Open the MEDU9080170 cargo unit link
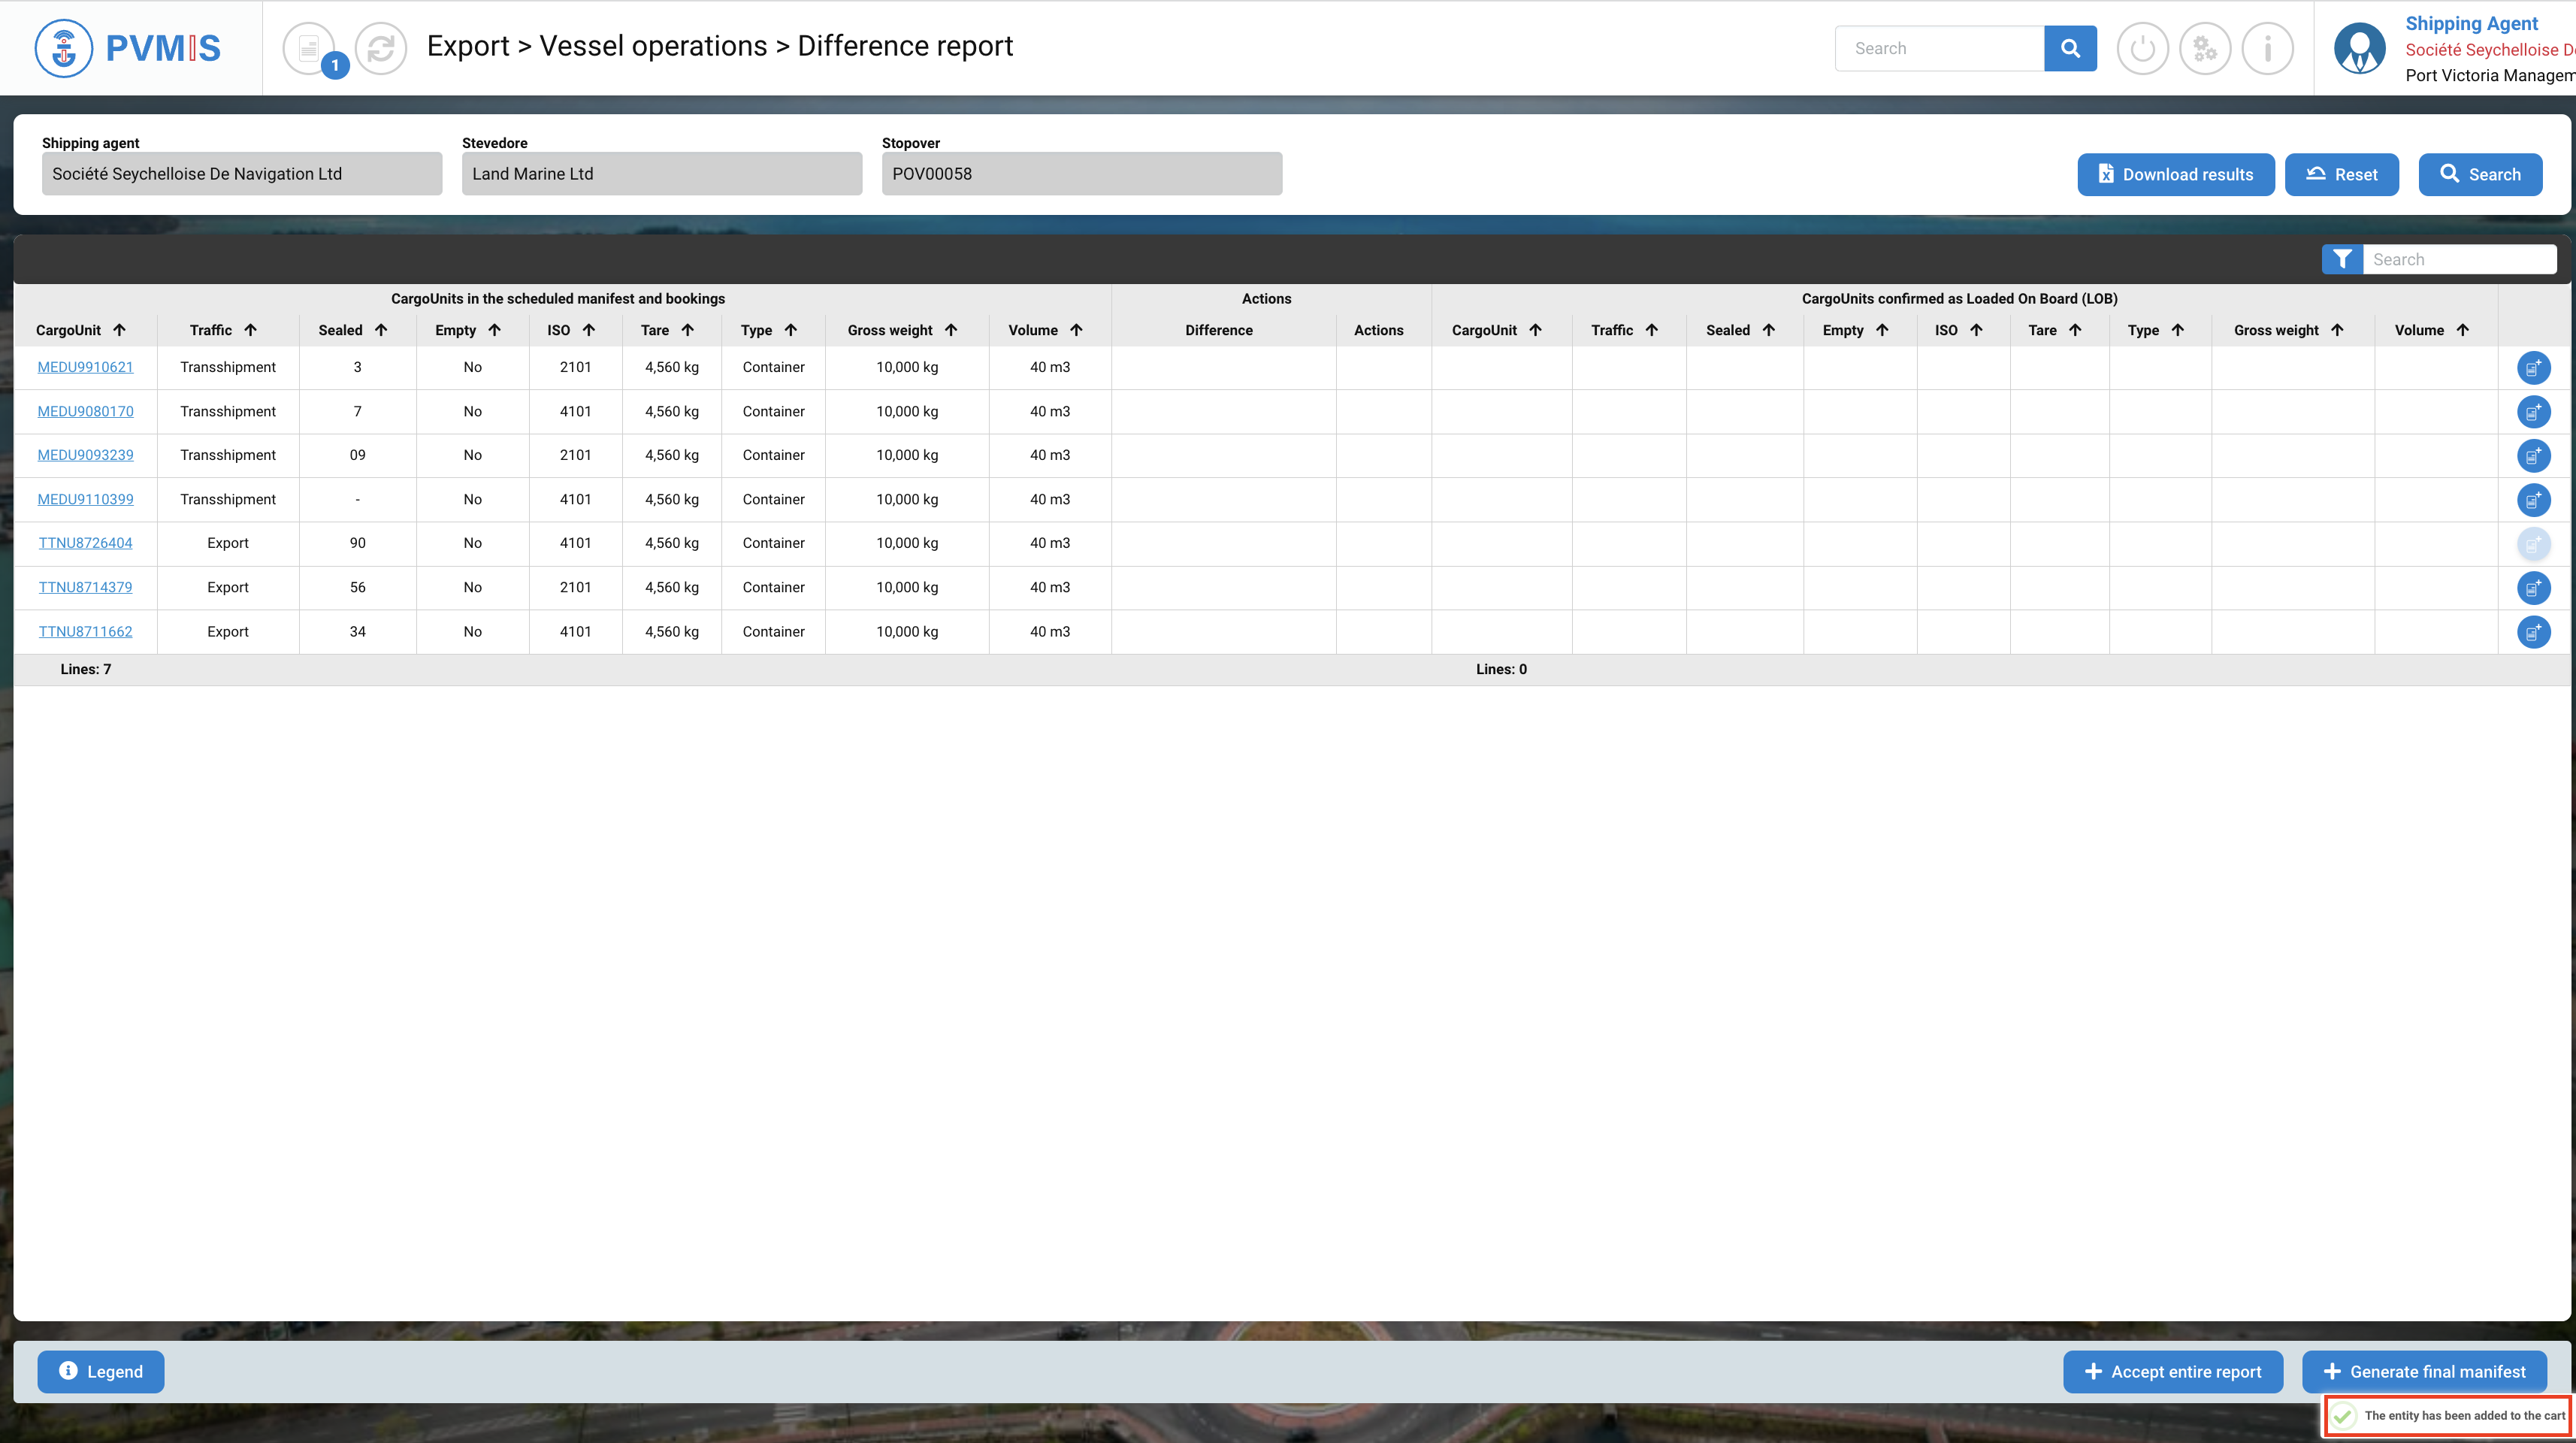 point(85,411)
